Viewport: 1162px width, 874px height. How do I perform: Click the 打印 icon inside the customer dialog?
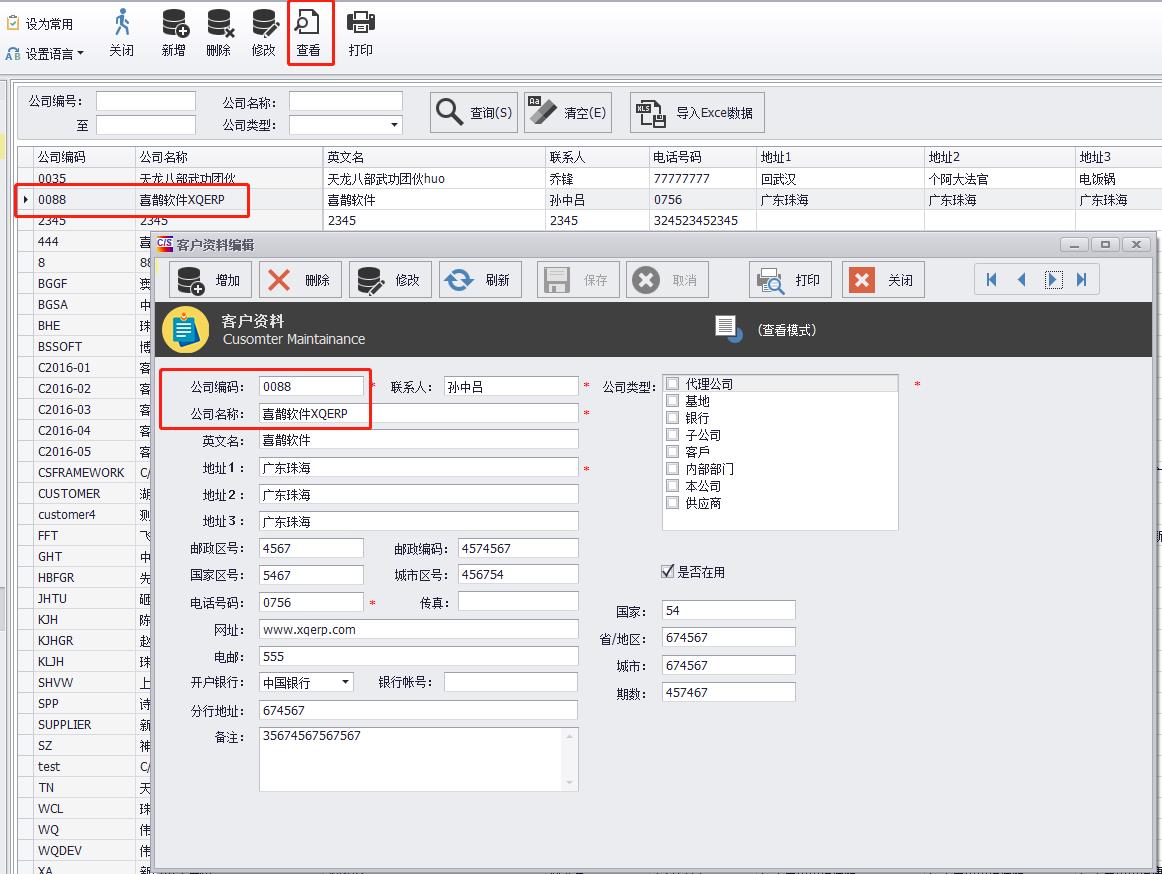pos(790,279)
